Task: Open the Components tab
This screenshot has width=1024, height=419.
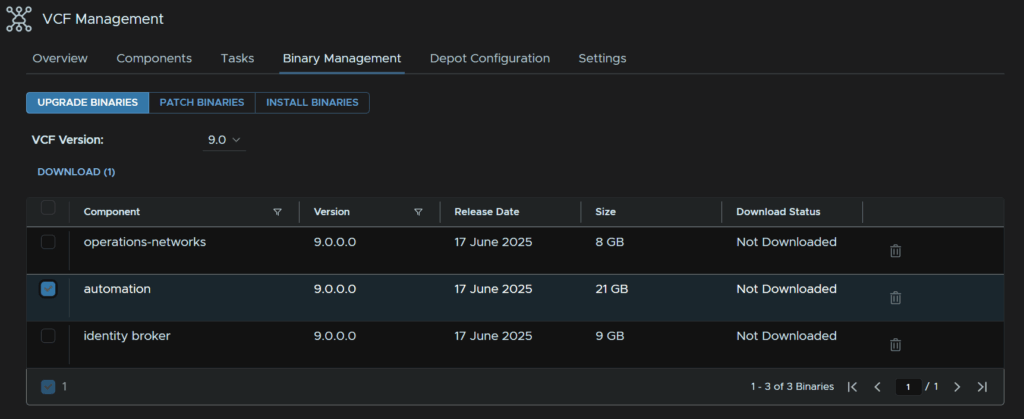Action: coord(154,58)
